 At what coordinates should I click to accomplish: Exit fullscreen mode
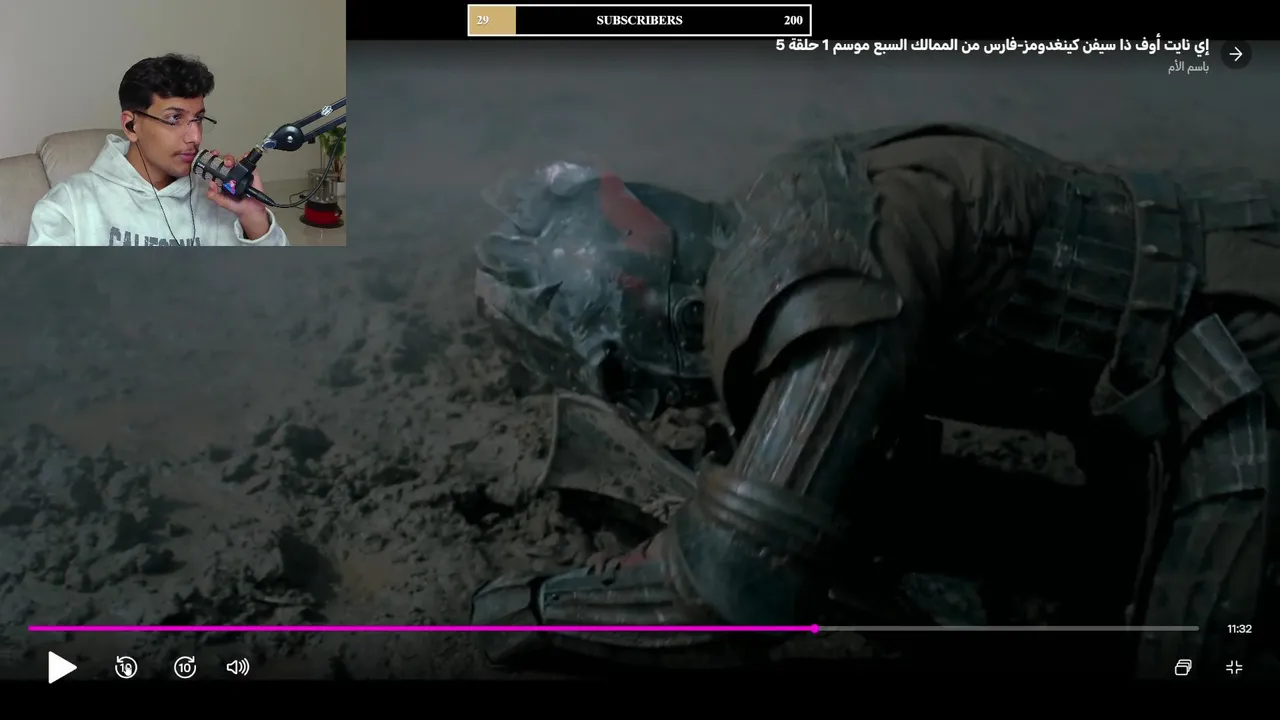point(1234,667)
